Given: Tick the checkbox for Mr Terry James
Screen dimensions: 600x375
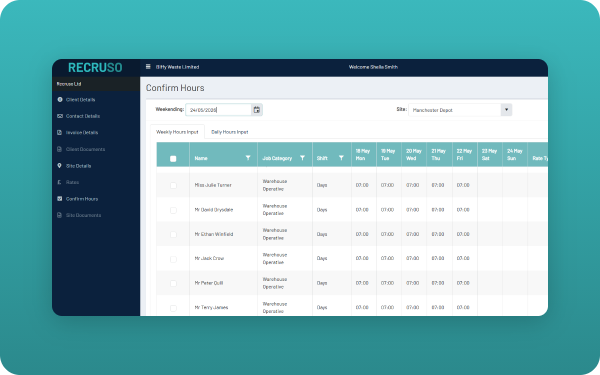Looking at the screenshot, I should point(173,308).
